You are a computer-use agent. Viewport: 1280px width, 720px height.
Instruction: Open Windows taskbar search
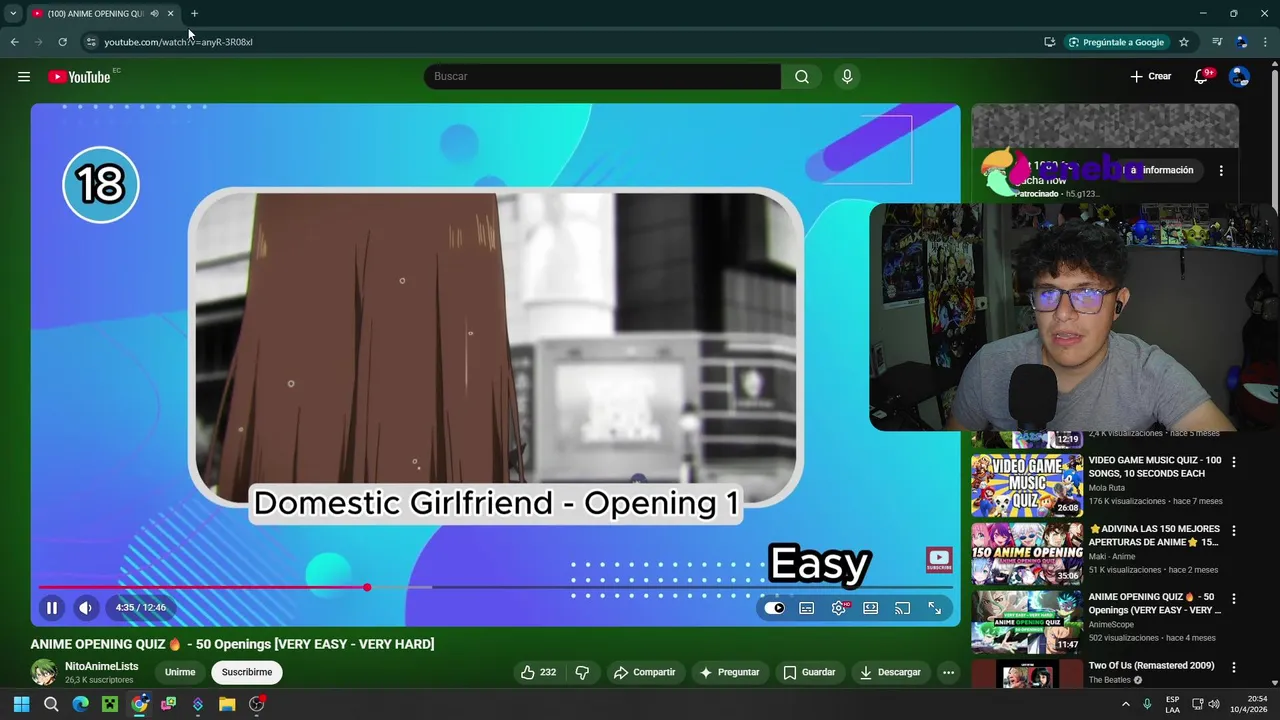(x=51, y=704)
